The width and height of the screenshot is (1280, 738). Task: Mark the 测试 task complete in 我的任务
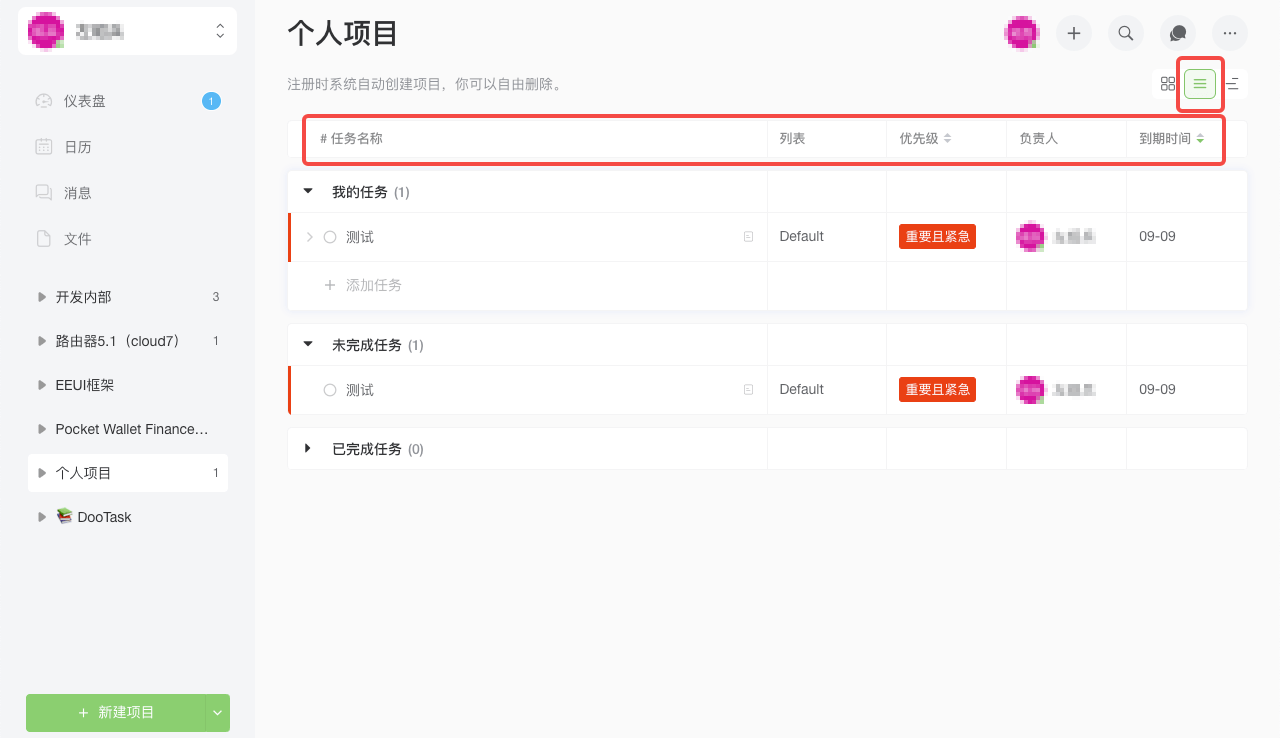click(x=330, y=236)
